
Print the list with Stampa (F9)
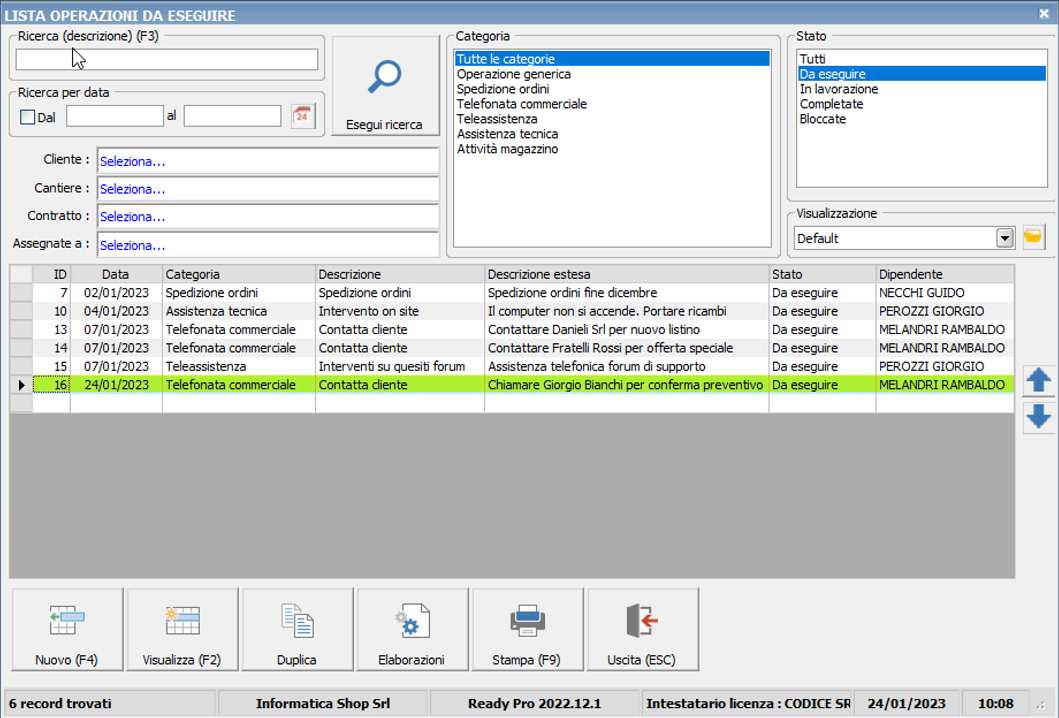click(x=527, y=629)
